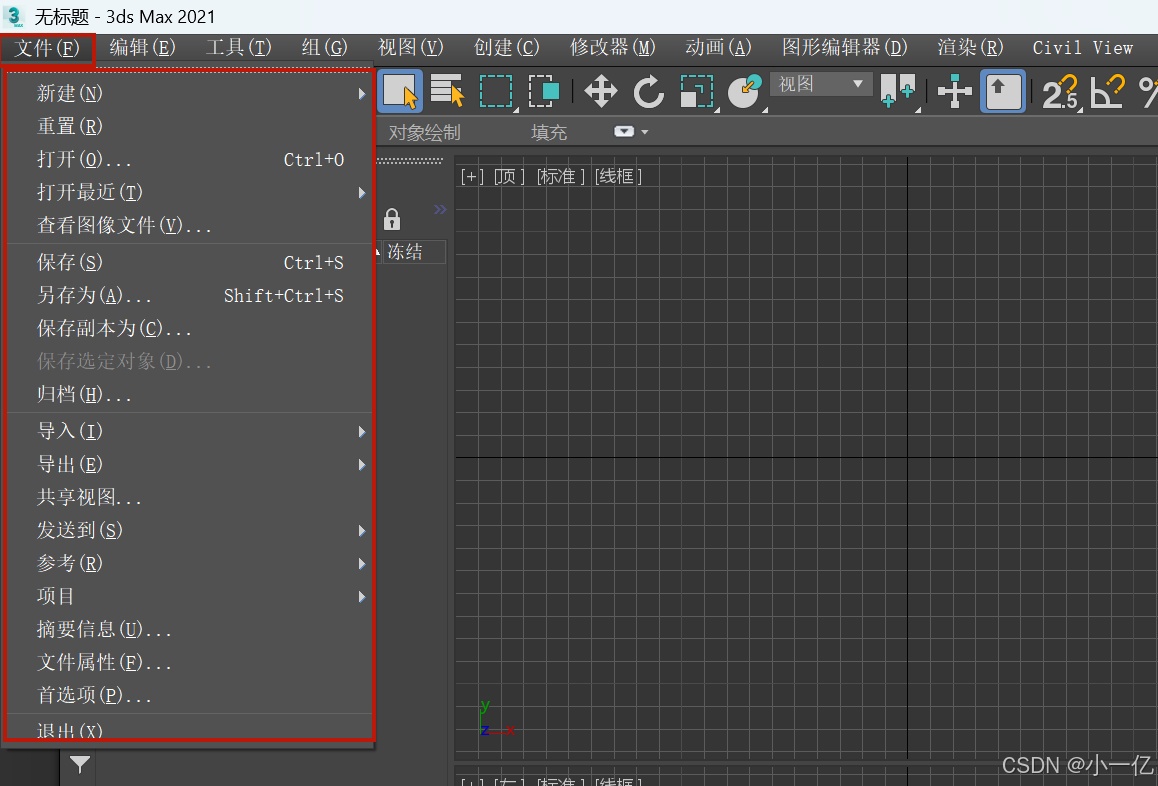Click the lock icon in scene explorer
1158x786 pixels.
pyautogui.click(x=392, y=219)
